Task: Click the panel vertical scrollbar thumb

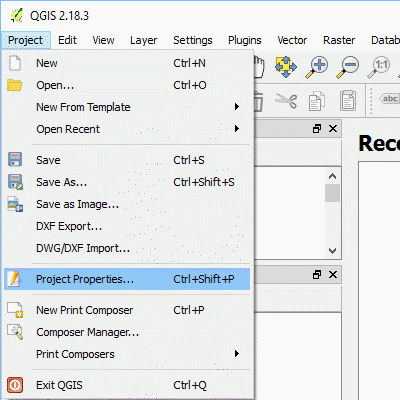Action: [332, 193]
